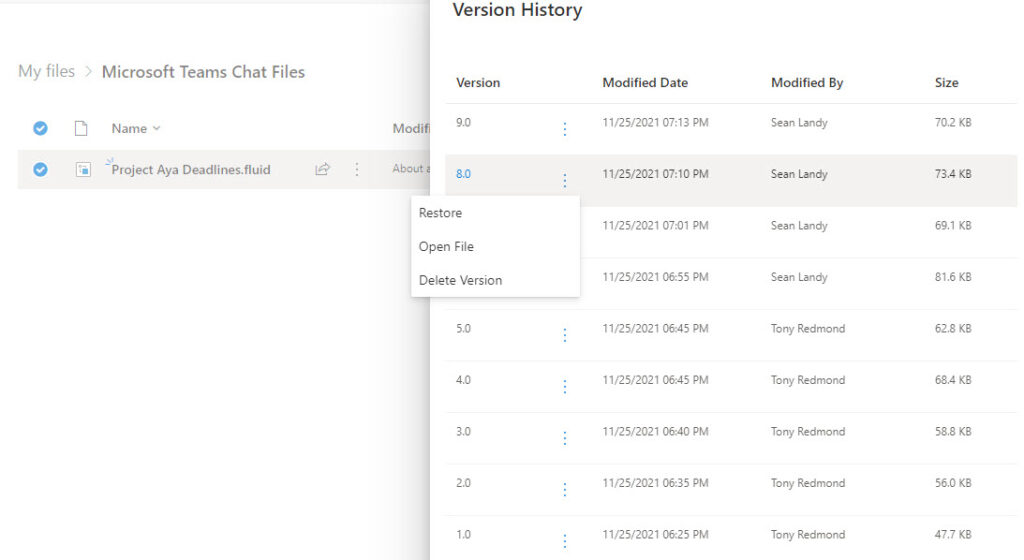Click size value 81.6 KB
Viewport: 1024px width, 560px height.
[x=953, y=277]
